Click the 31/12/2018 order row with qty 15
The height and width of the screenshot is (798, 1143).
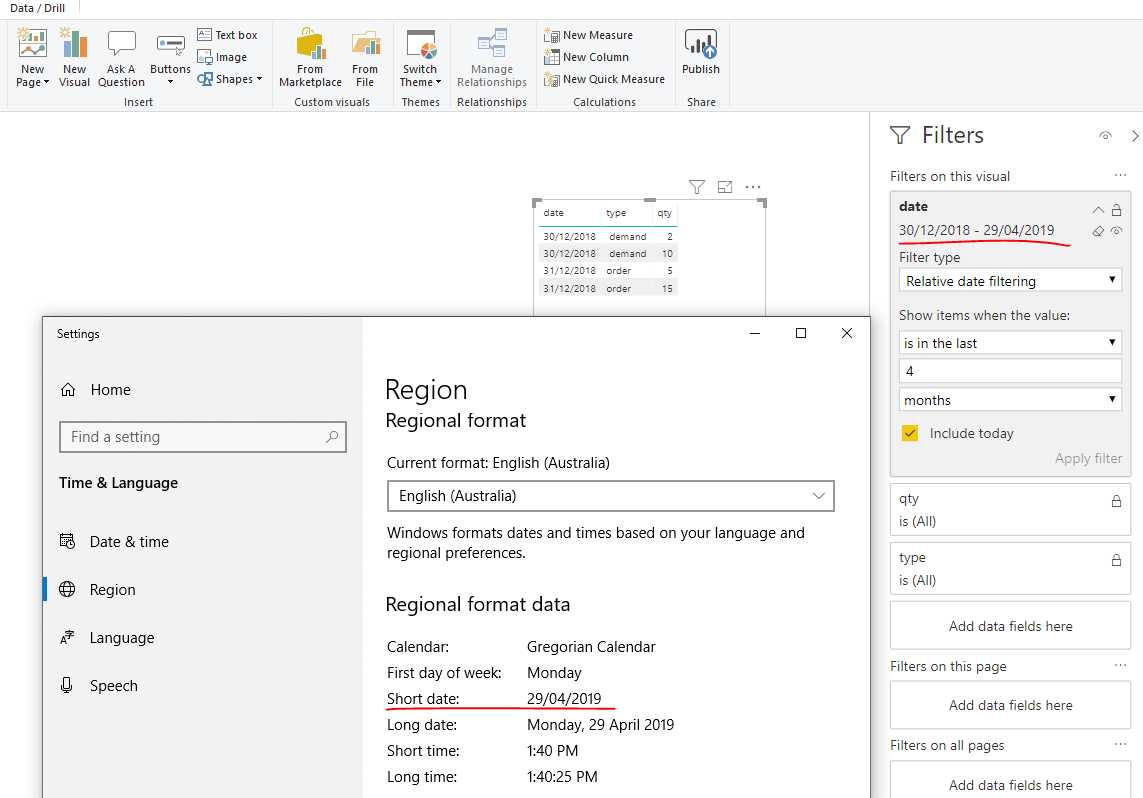click(608, 288)
